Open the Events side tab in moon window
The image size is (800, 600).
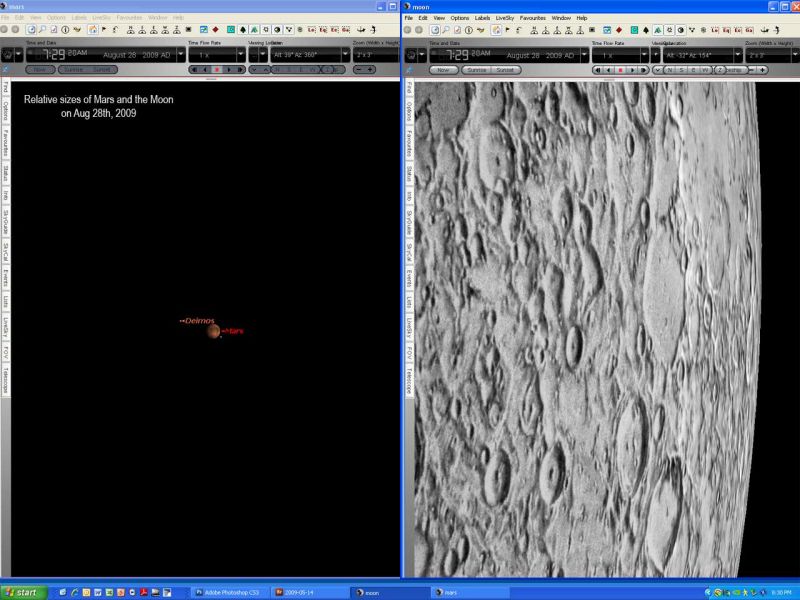(x=409, y=279)
